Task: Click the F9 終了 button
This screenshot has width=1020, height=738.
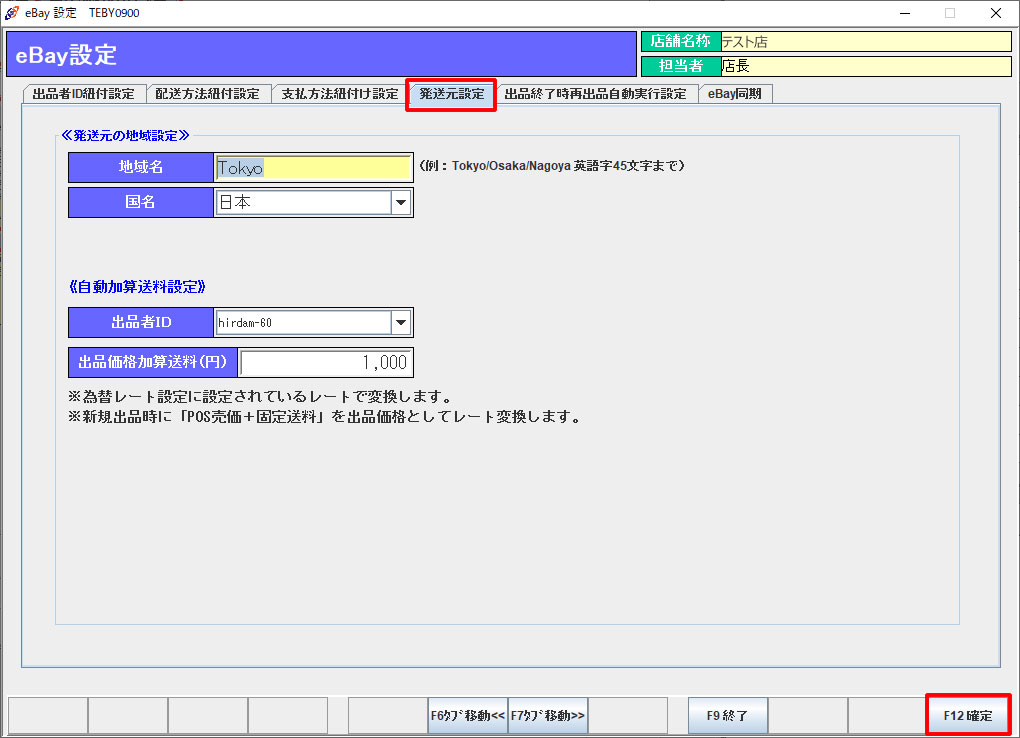Action: 727,716
